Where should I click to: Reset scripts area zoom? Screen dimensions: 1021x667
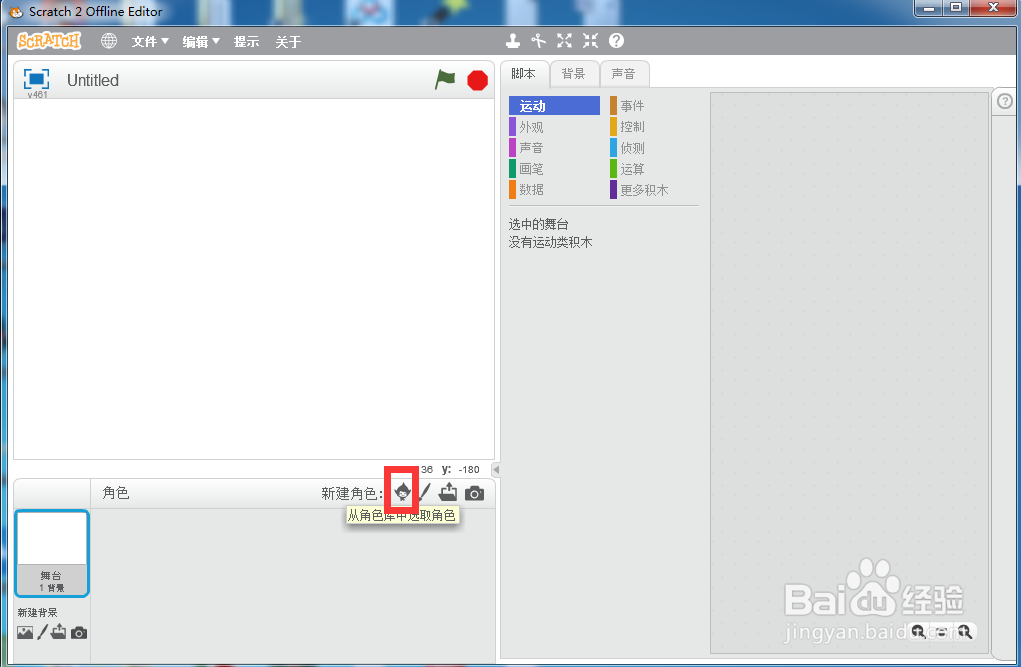click(x=942, y=632)
